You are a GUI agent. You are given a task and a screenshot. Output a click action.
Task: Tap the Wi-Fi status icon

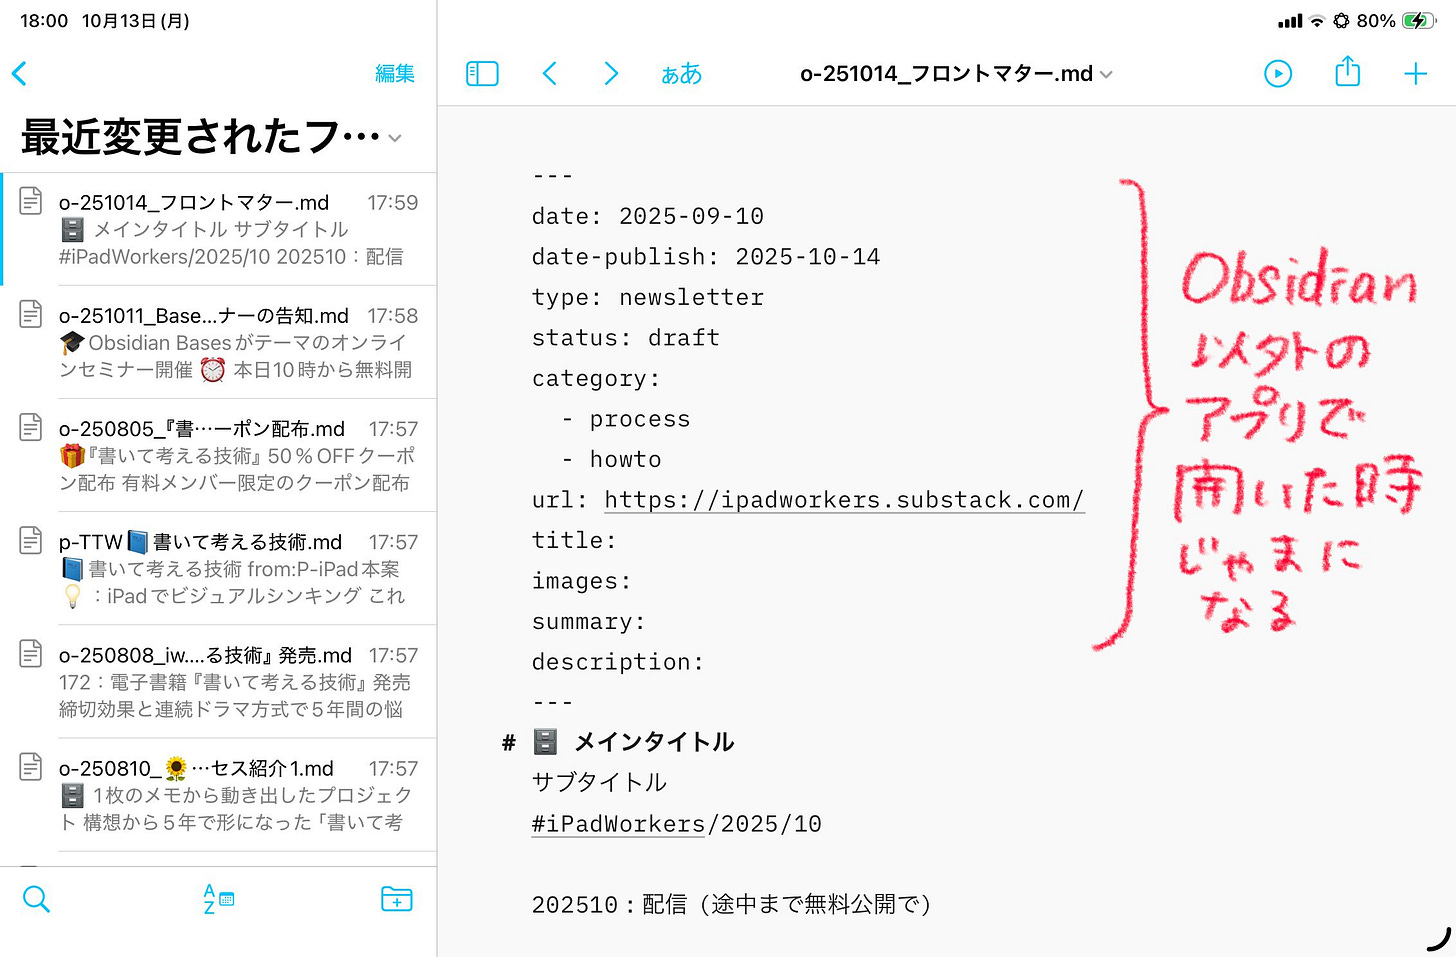tap(1317, 21)
